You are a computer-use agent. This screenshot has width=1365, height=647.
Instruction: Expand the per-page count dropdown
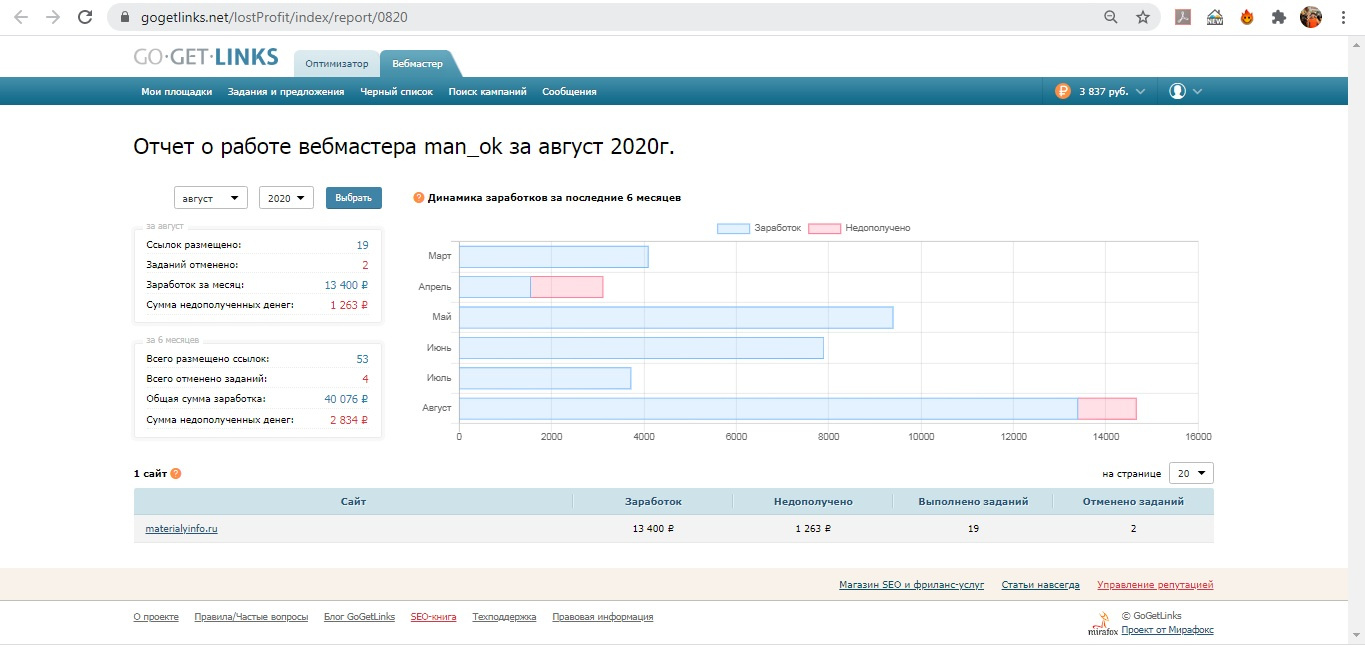1190,473
